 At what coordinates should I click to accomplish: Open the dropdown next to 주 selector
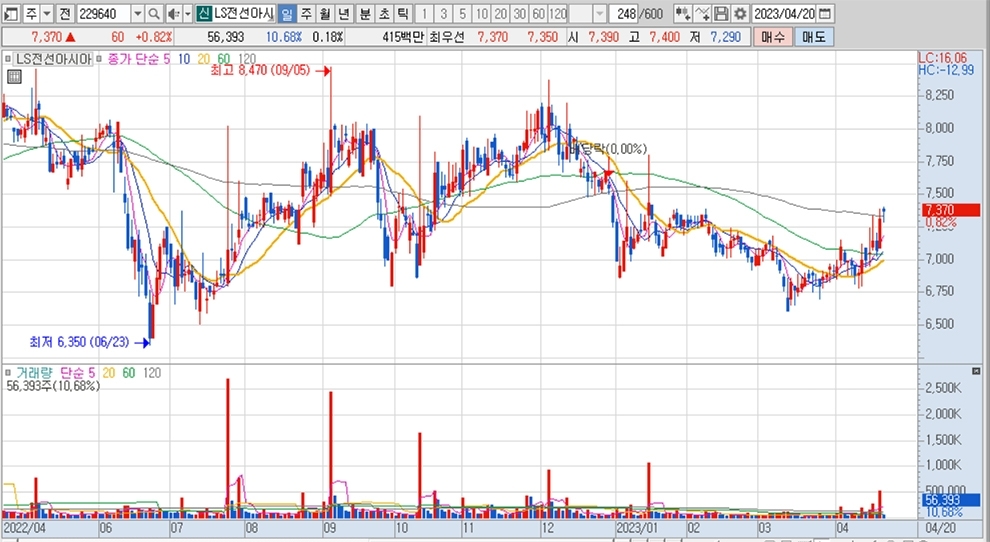coord(46,14)
